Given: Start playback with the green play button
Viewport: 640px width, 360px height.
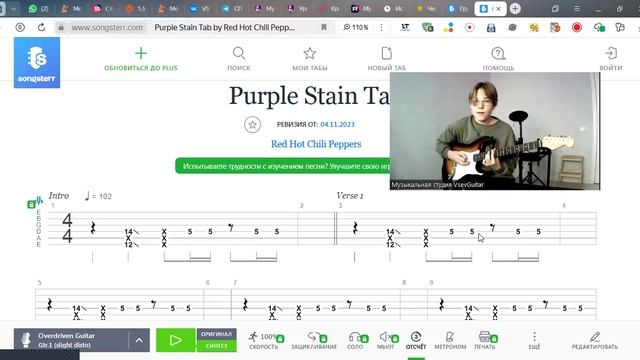Looking at the screenshot, I should 176,340.
